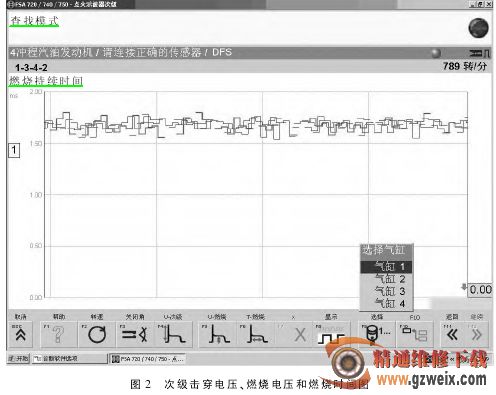The width and height of the screenshot is (496, 395).
Task: Select 气缸 3 in cylinder menu
Action: pyautogui.click(x=387, y=291)
